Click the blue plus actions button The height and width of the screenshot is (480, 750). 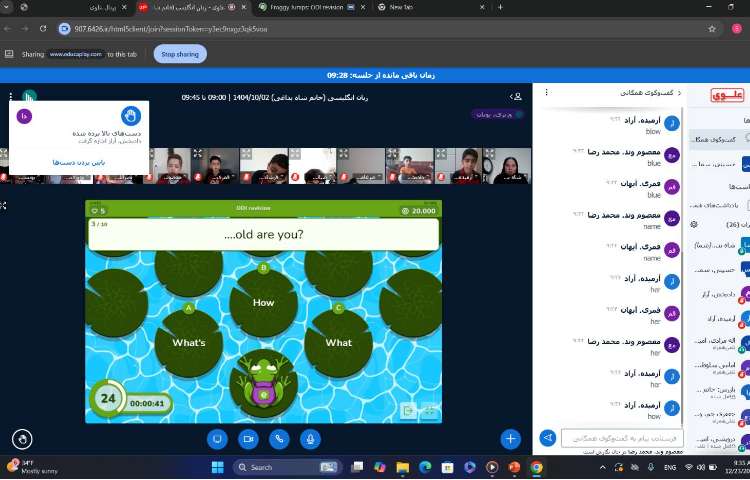point(511,438)
